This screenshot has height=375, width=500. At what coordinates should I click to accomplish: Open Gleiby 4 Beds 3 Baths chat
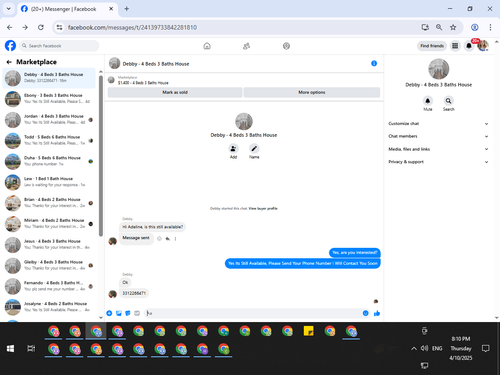(x=49, y=265)
